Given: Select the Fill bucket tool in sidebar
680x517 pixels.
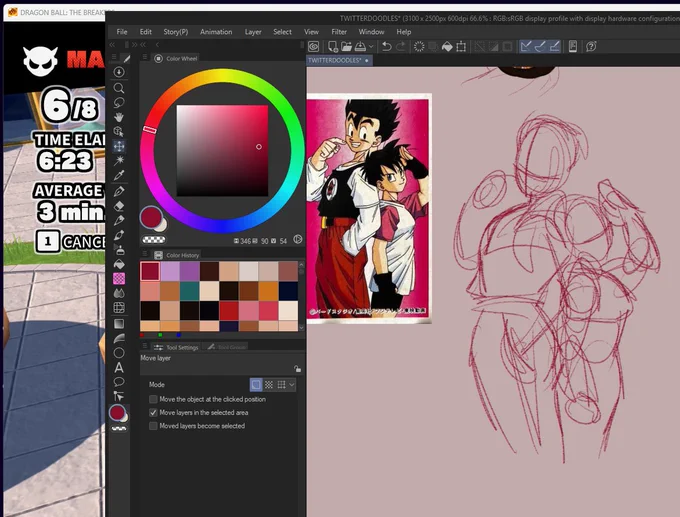Looking at the screenshot, I should pyautogui.click(x=119, y=264).
